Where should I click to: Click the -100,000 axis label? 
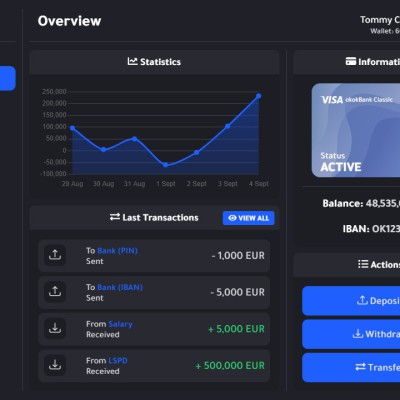click(x=53, y=174)
